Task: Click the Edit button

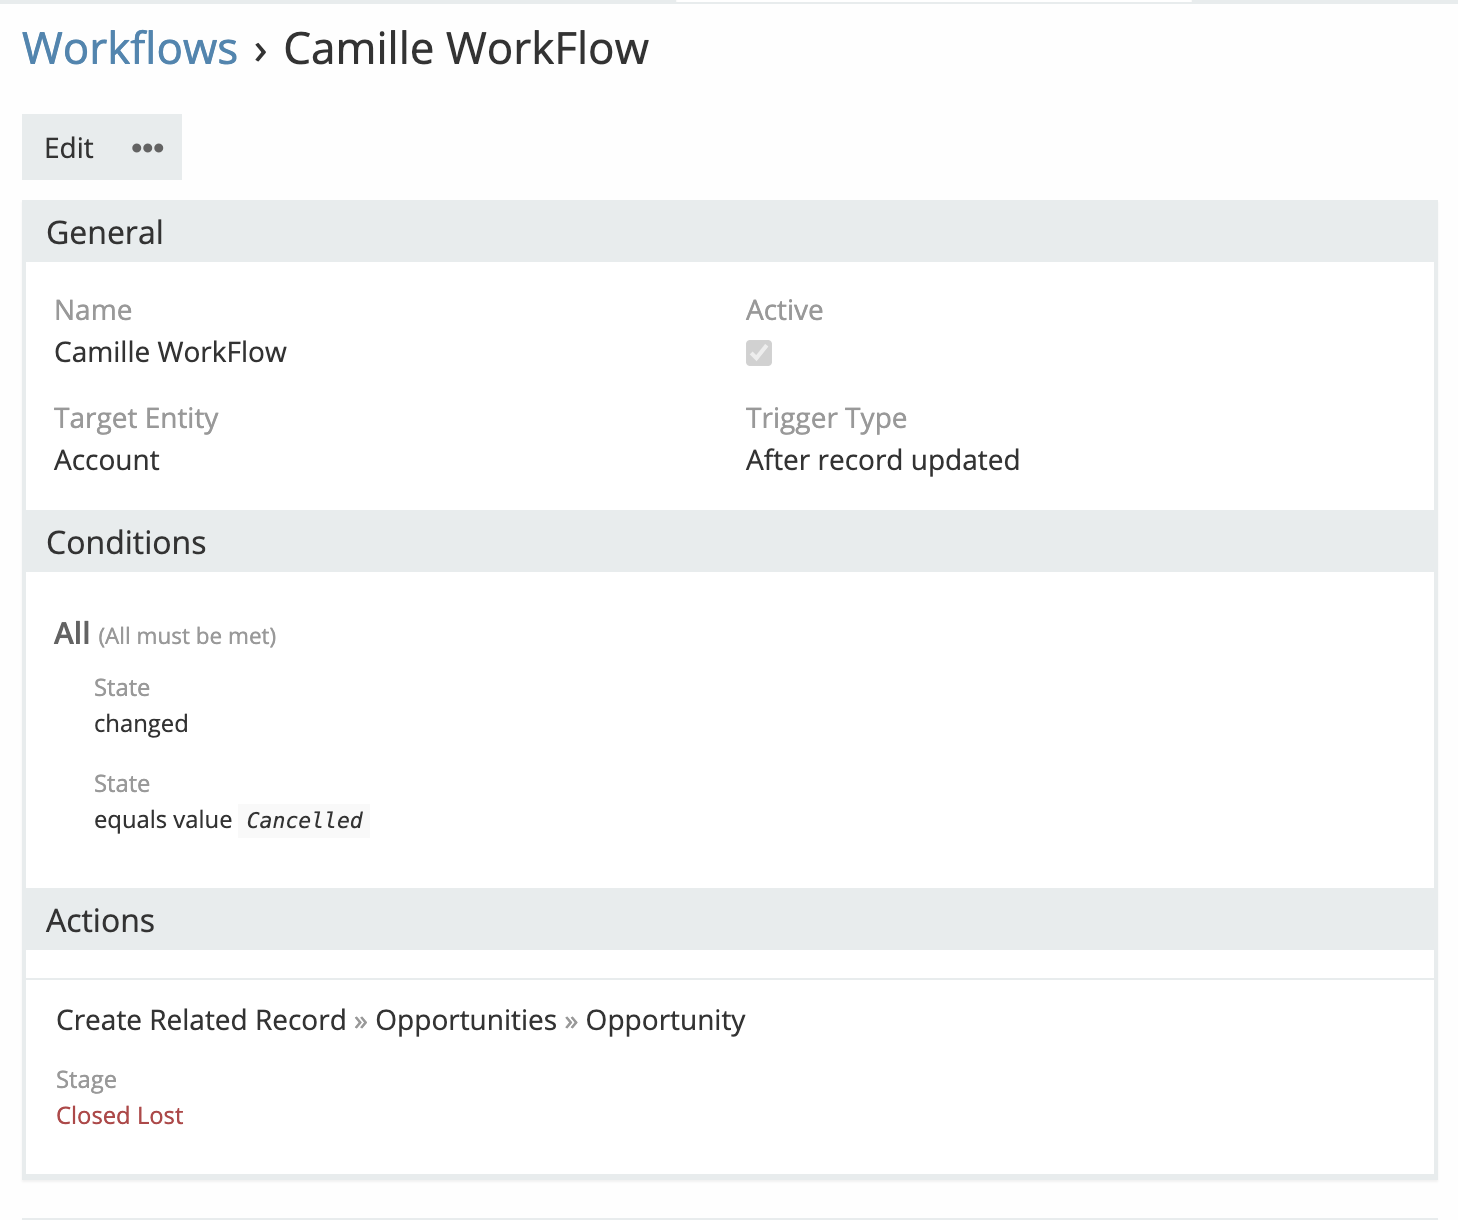Action: point(69,148)
